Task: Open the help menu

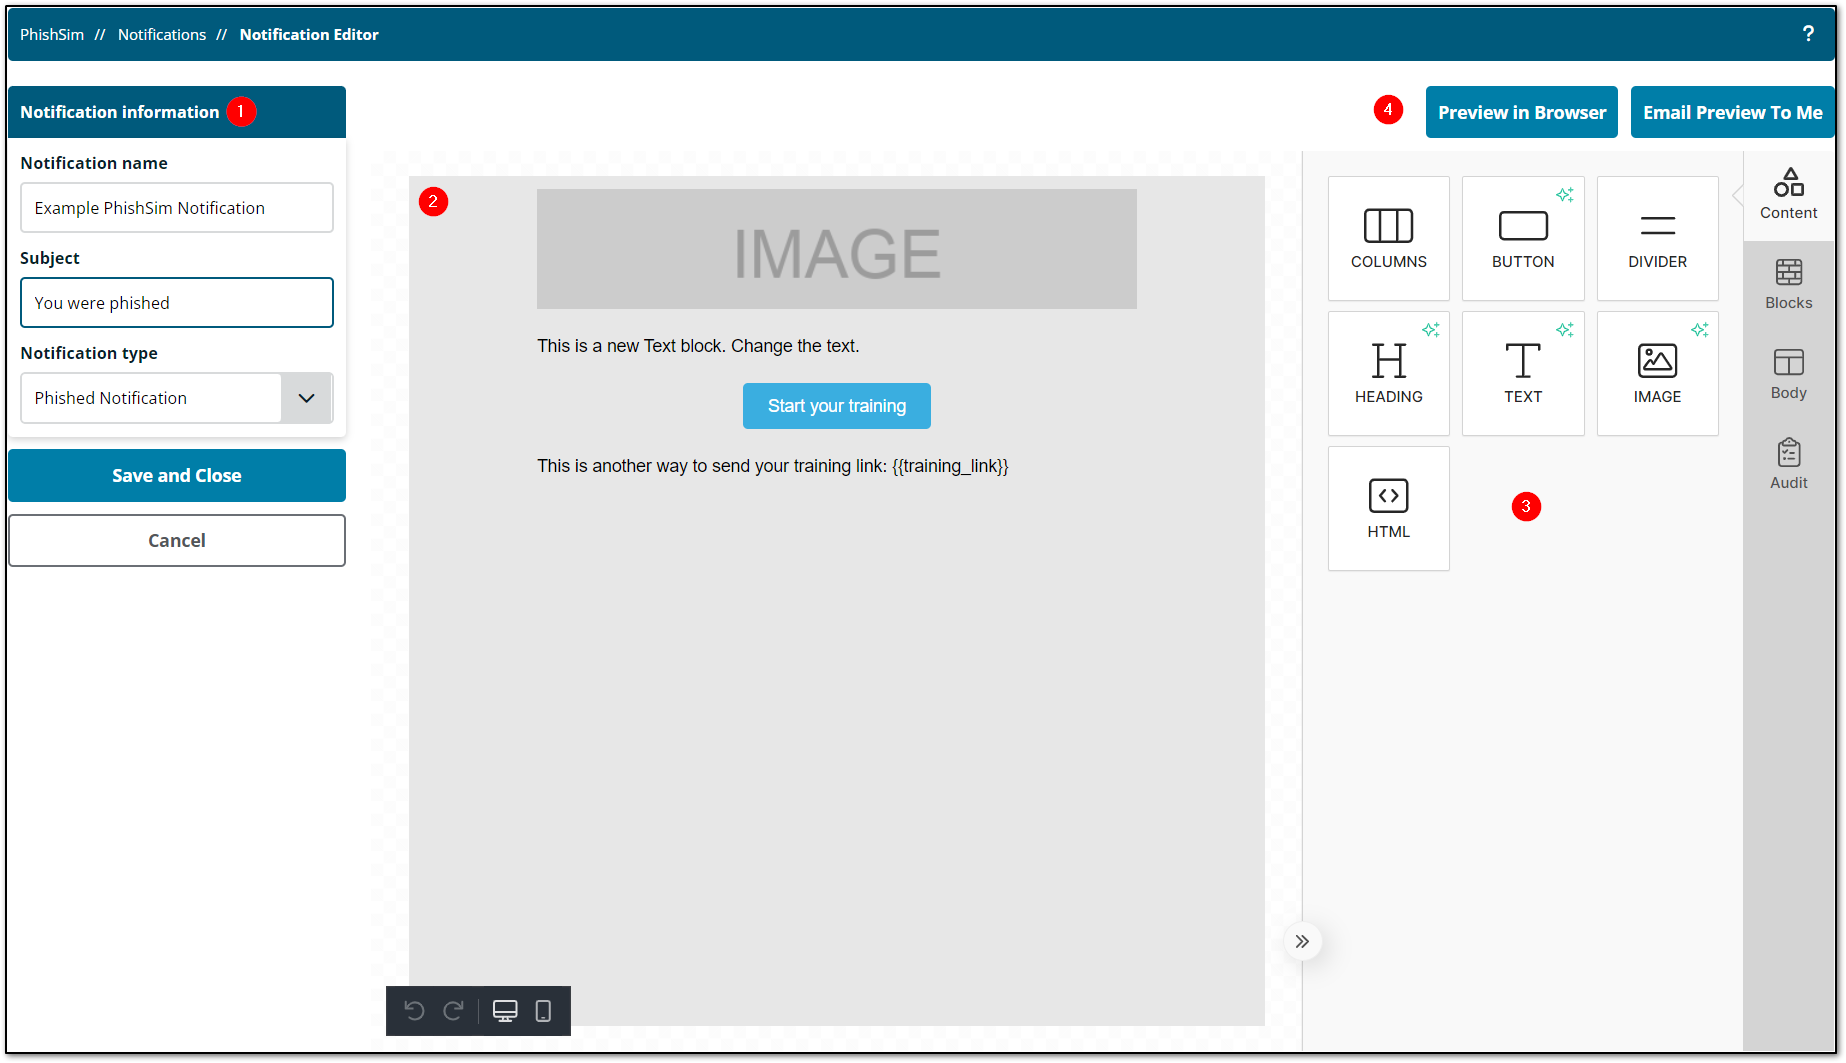Action: (x=1808, y=33)
